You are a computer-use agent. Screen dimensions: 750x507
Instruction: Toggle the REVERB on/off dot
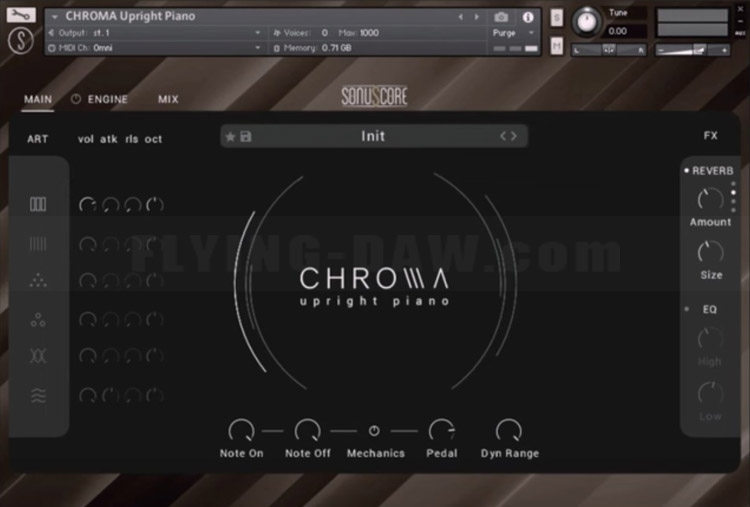(686, 171)
